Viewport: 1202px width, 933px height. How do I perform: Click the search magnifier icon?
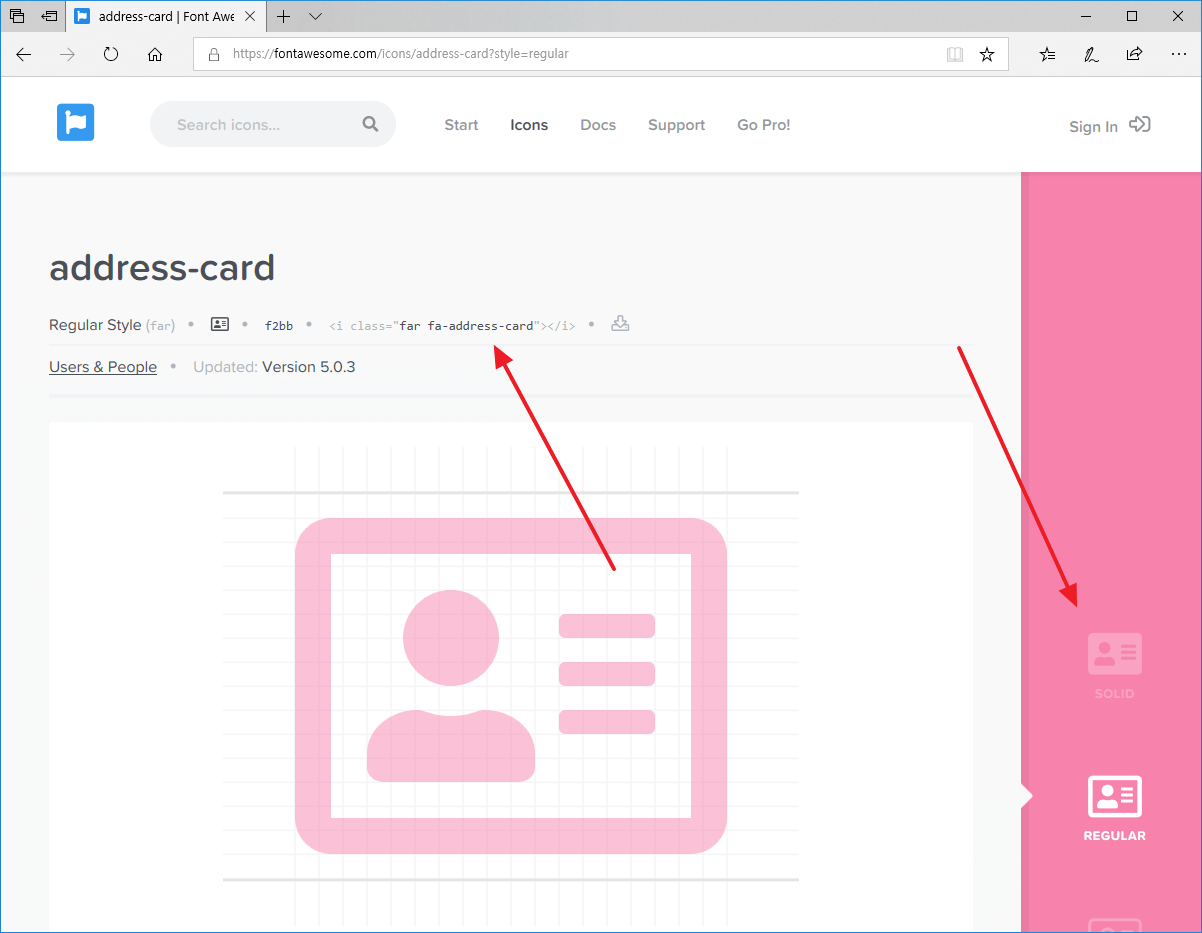tap(371, 124)
